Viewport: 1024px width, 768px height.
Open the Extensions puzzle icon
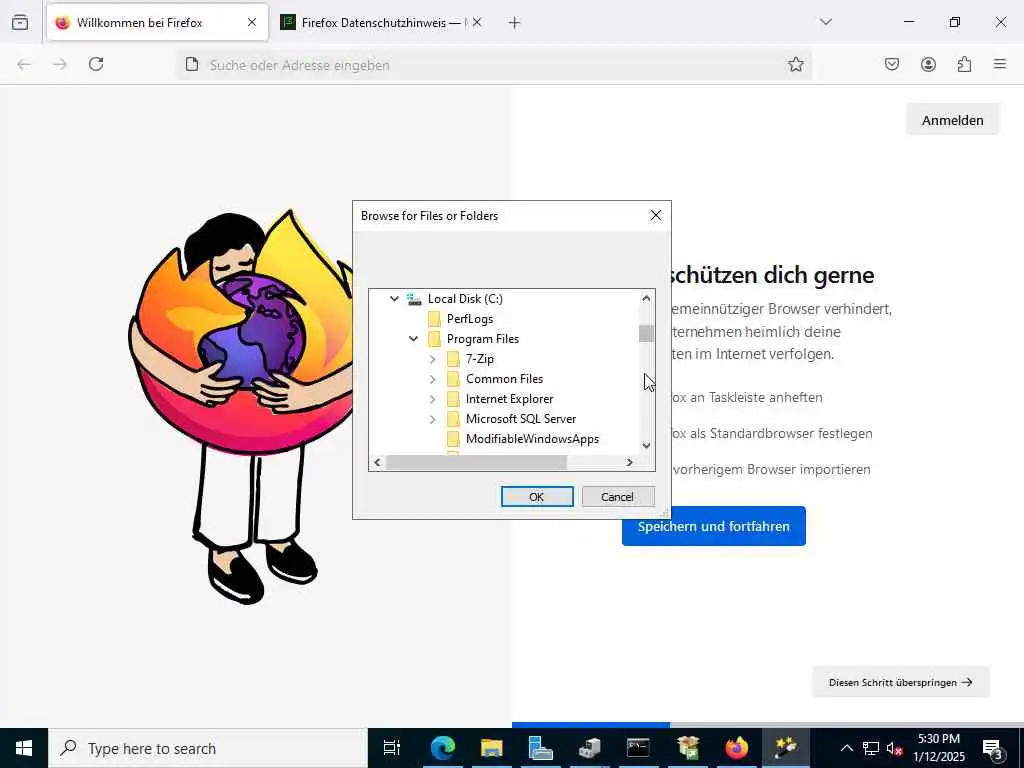pos(964,64)
